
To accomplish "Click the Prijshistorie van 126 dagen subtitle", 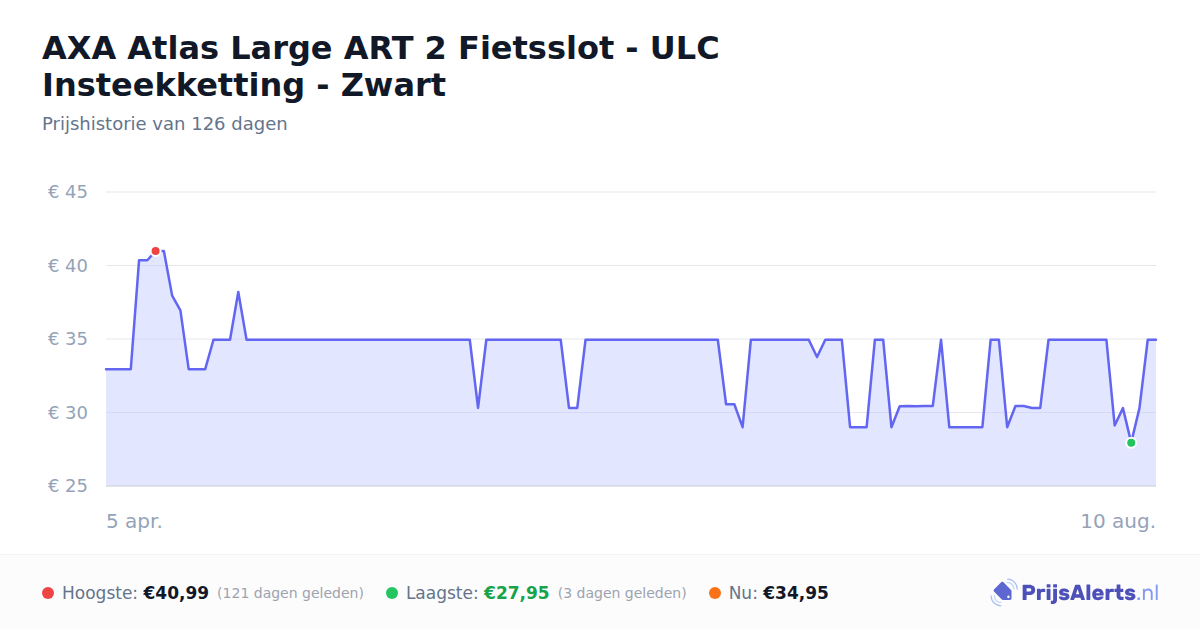I will [165, 124].
